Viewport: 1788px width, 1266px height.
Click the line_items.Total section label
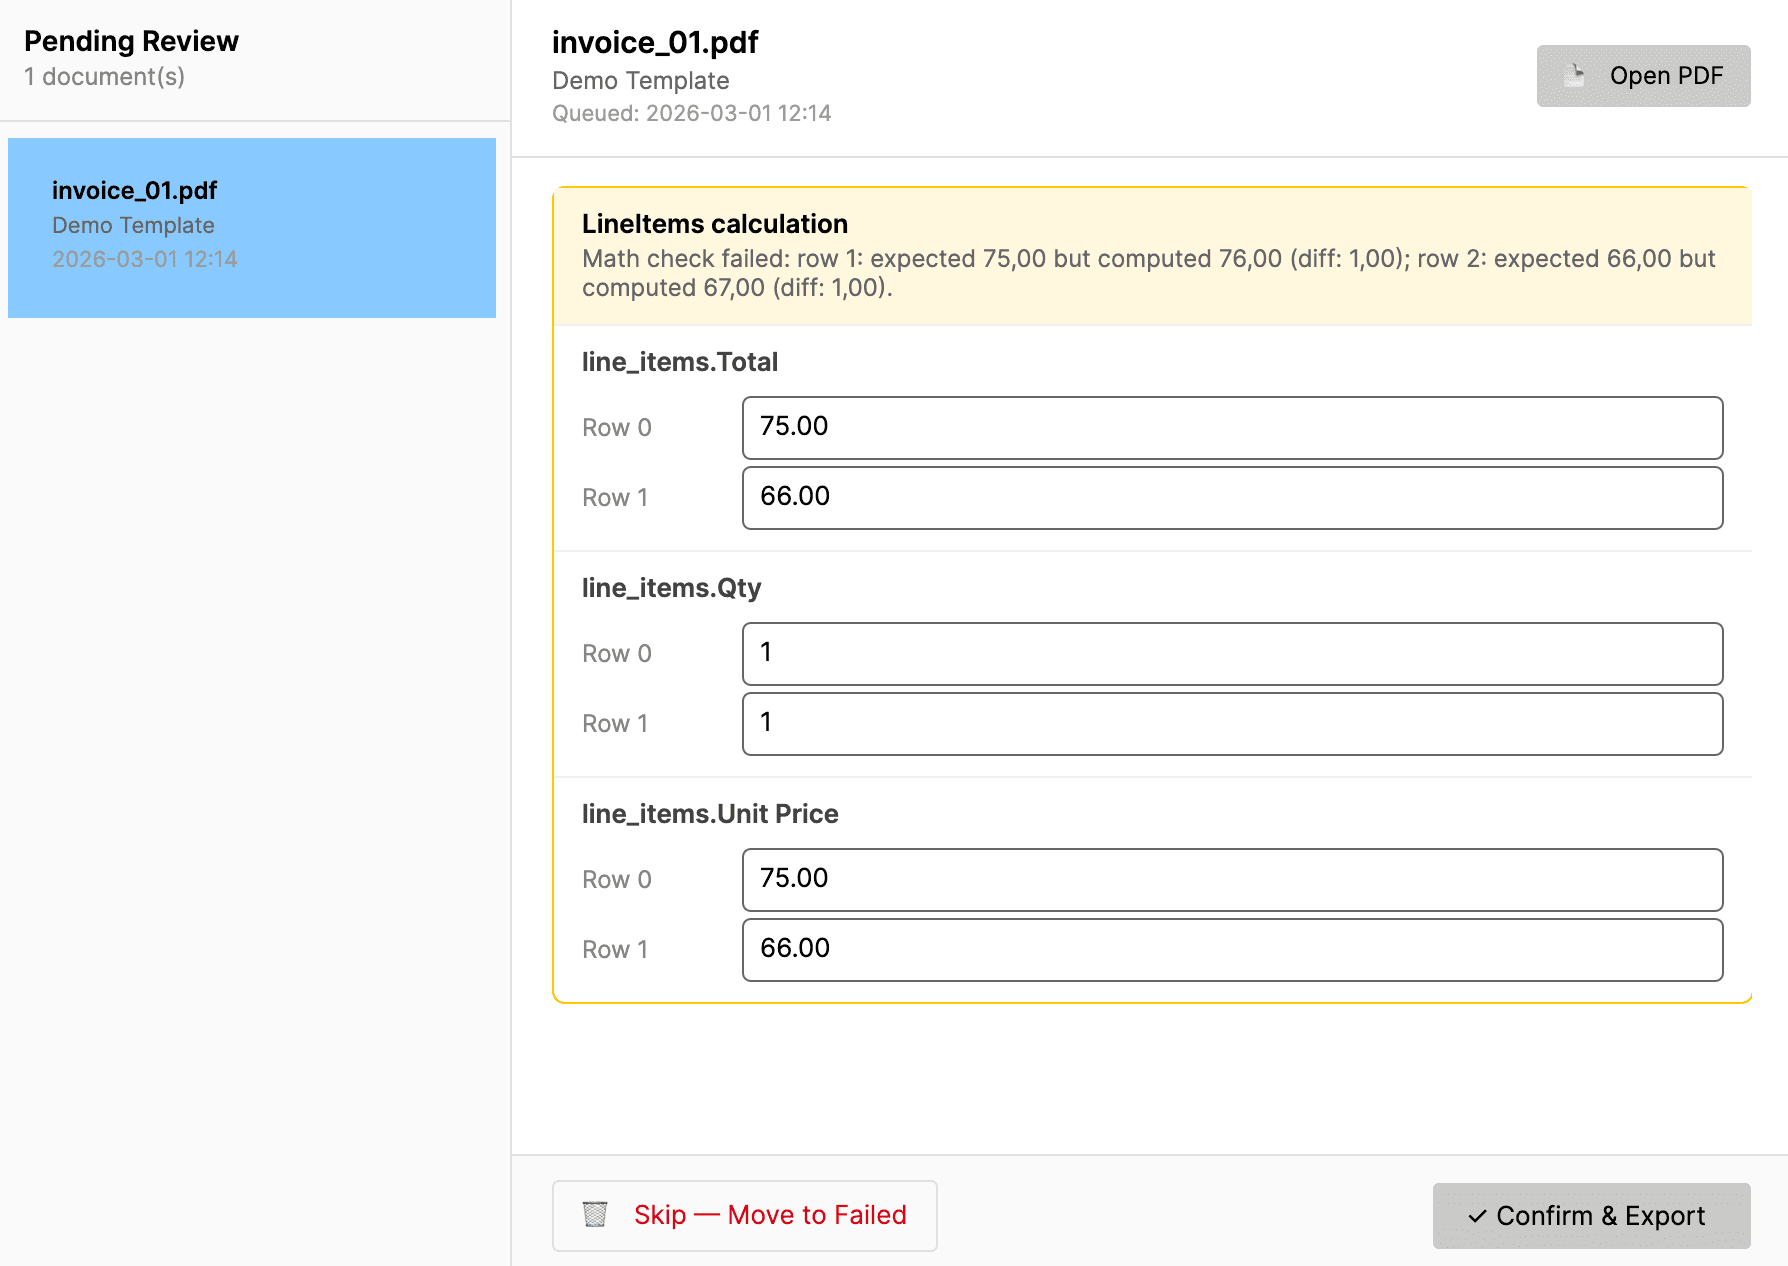click(x=681, y=361)
